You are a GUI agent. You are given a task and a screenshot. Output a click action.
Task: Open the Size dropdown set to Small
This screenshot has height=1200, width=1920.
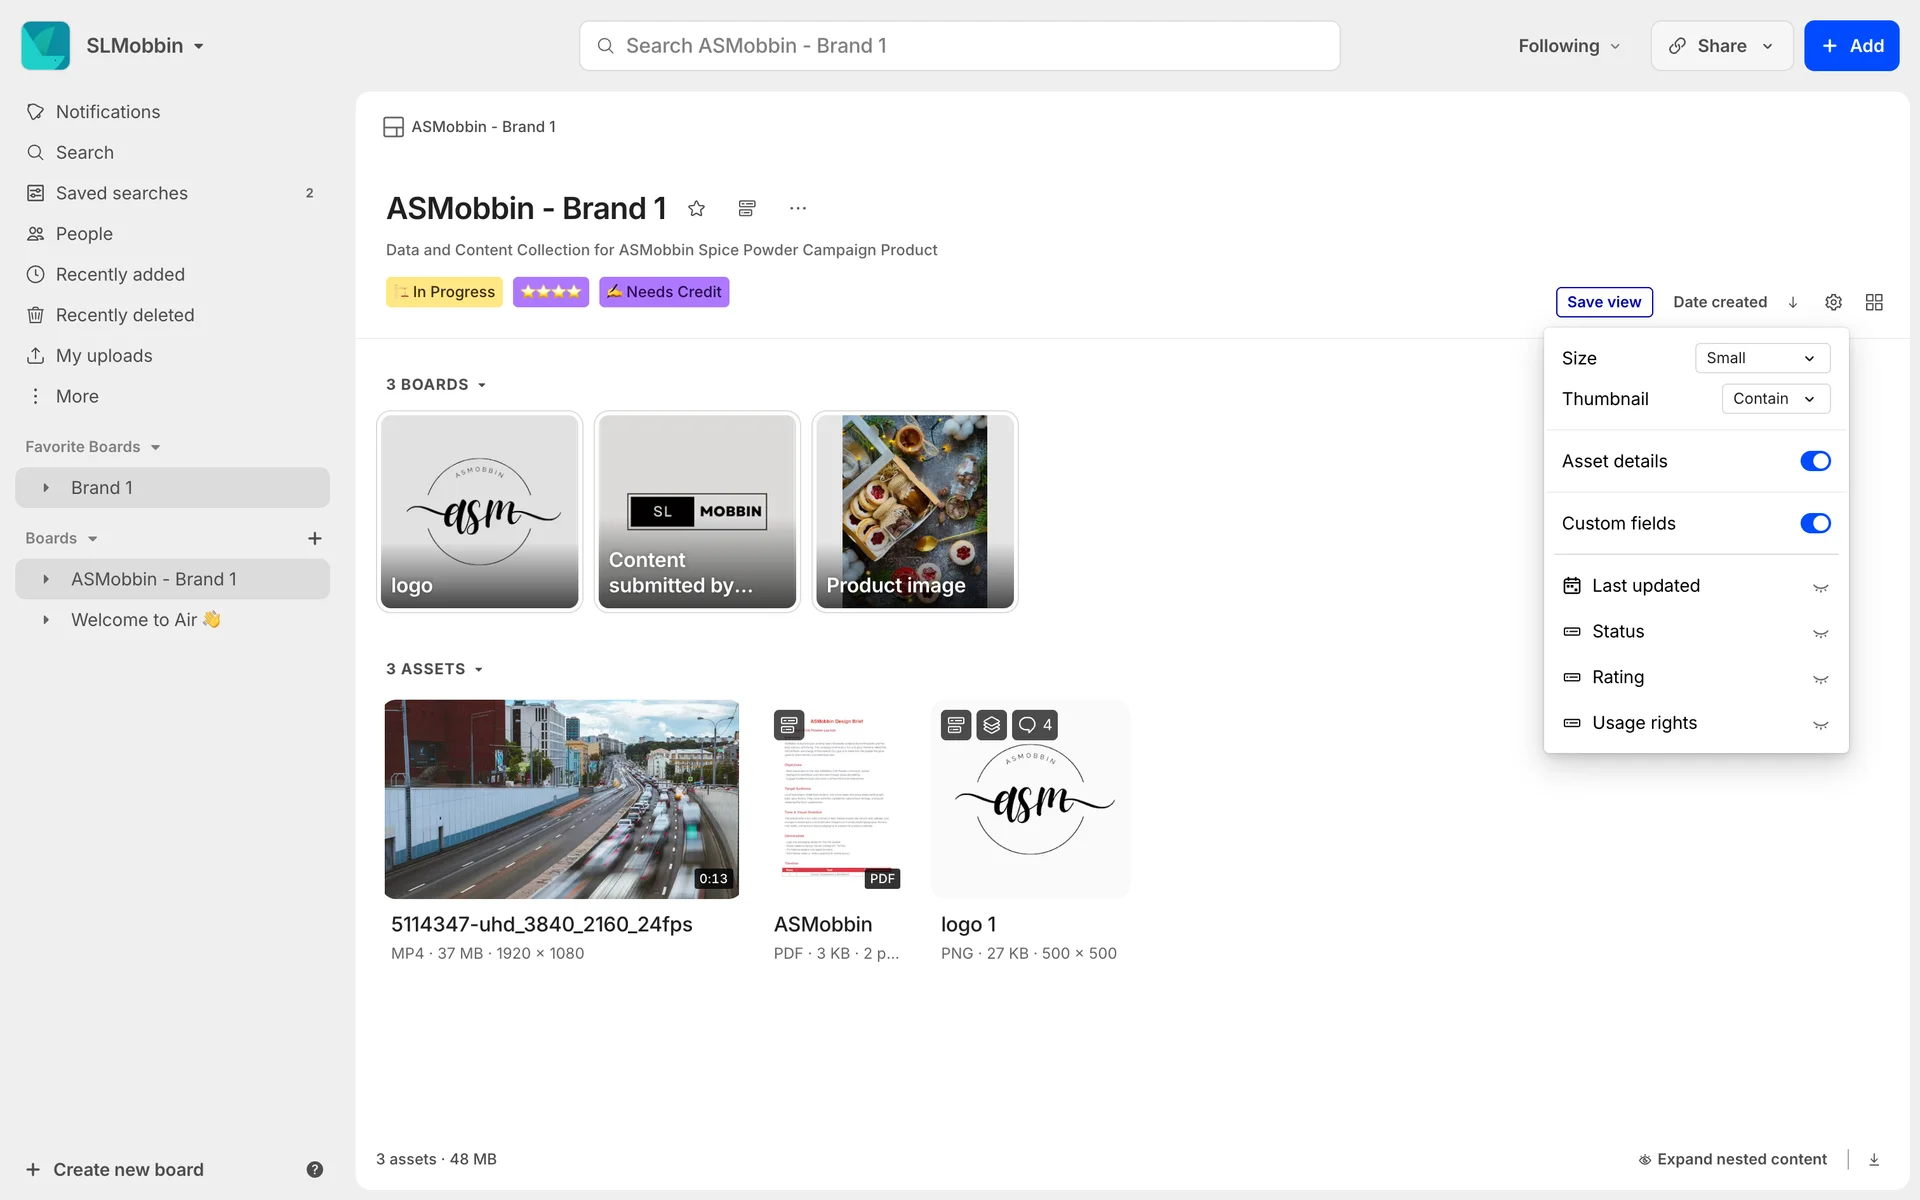click(1761, 358)
